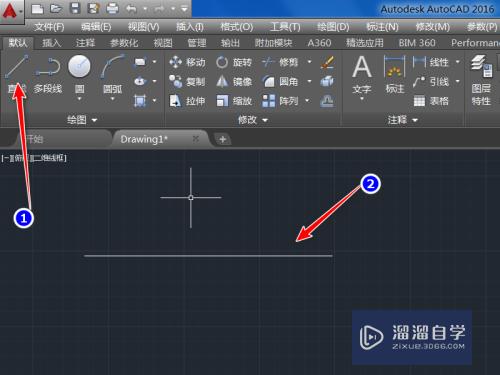The height and width of the screenshot is (375, 500).
Task: Switch to the Annotate (注释) ribbon tab
Action: click(x=85, y=43)
